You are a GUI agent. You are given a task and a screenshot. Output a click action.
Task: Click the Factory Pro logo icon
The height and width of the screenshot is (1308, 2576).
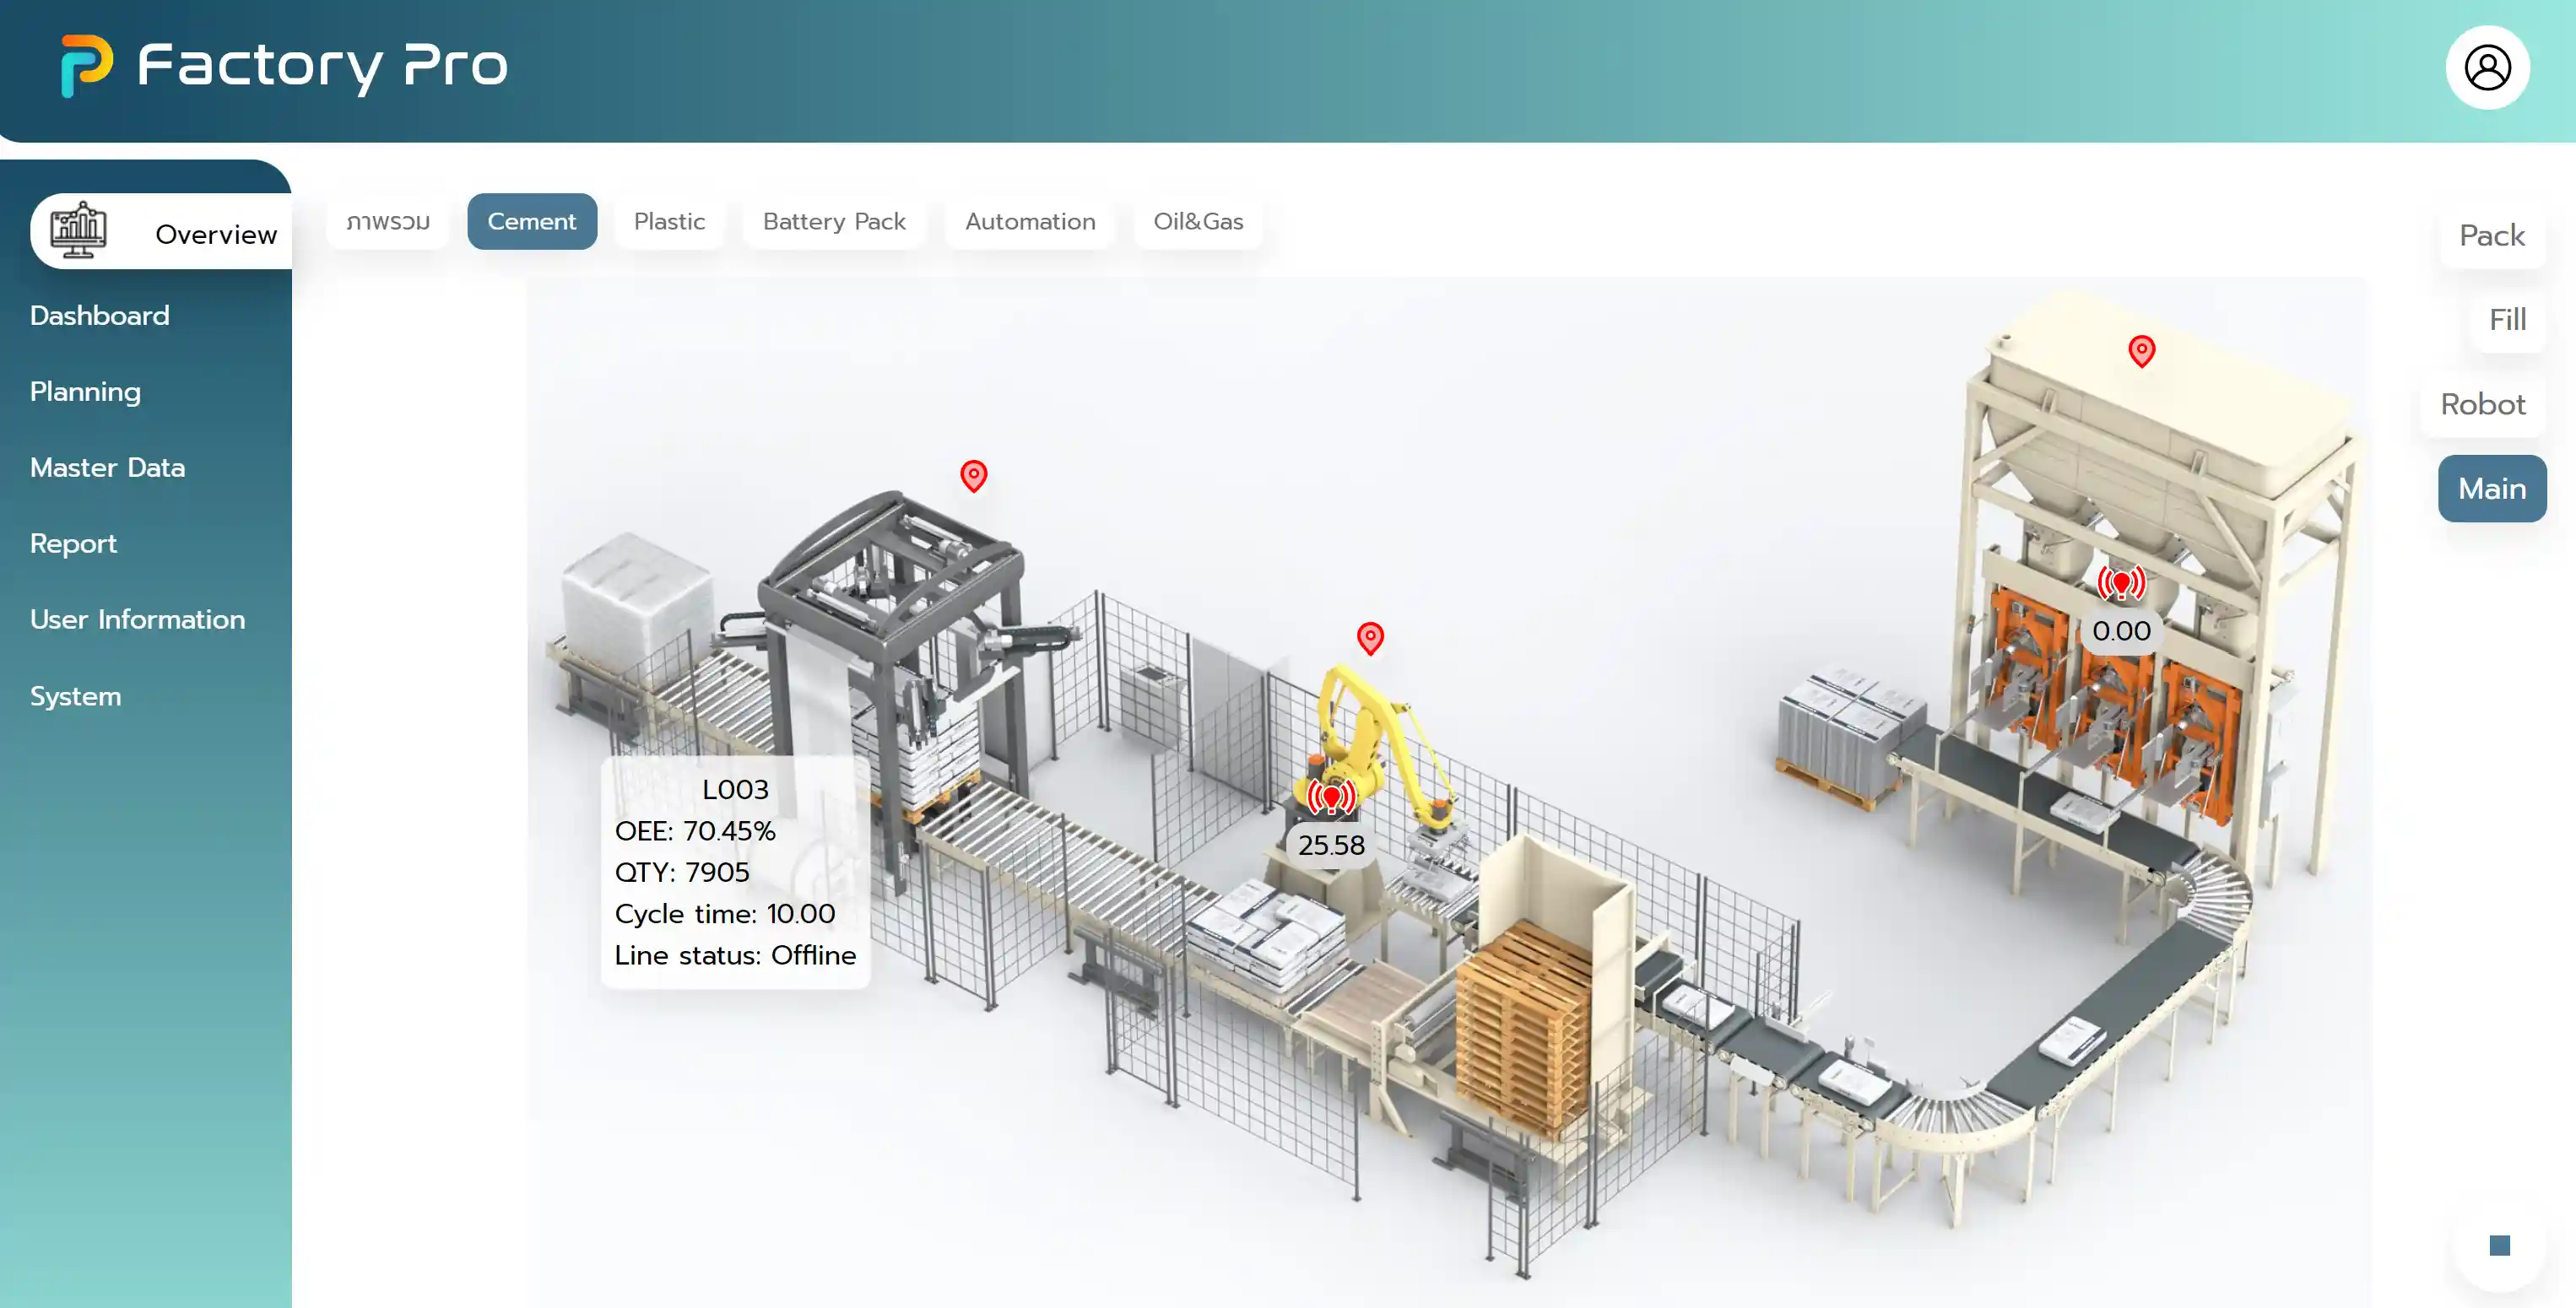tap(86, 65)
